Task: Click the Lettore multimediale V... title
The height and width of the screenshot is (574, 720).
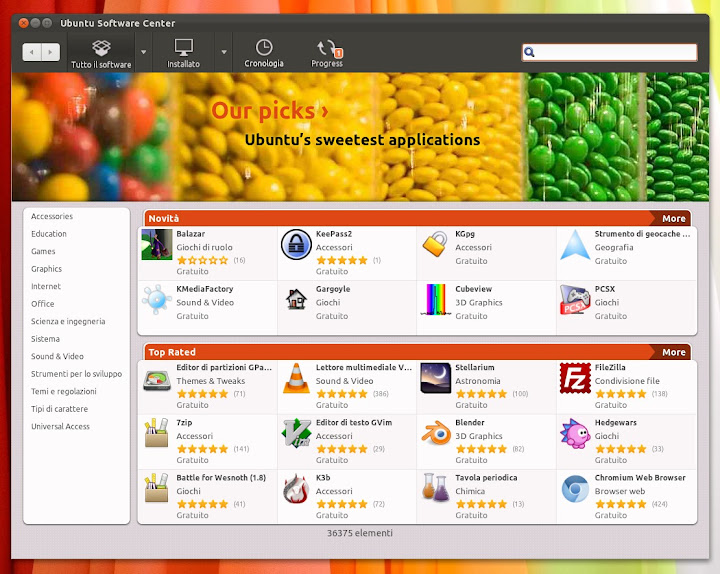Action: [x=364, y=367]
